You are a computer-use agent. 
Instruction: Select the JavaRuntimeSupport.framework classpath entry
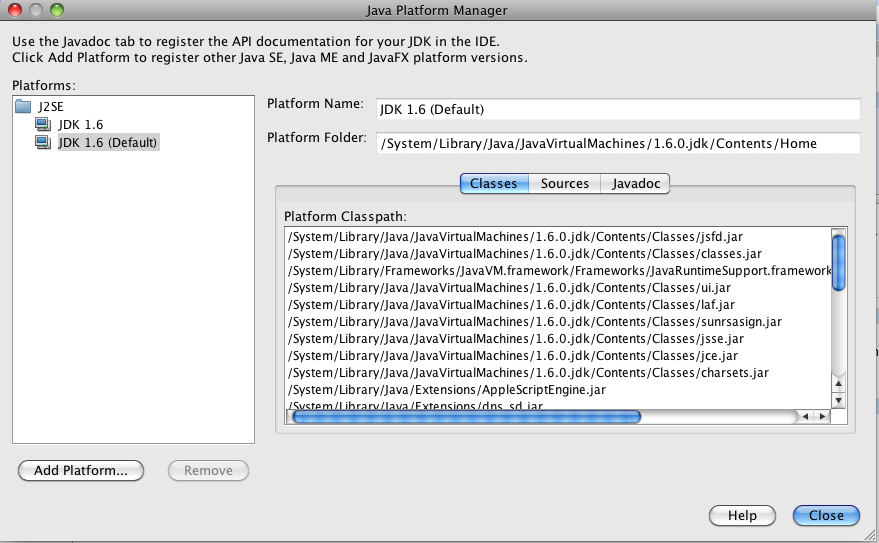pyautogui.click(x=559, y=271)
